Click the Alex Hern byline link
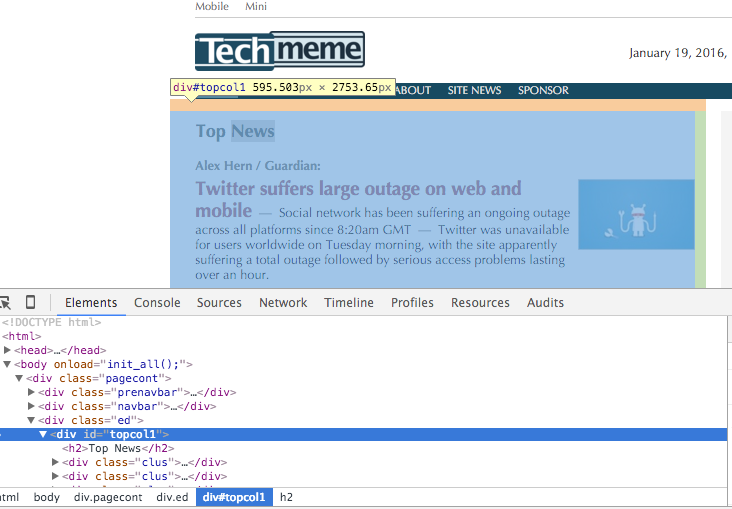The width and height of the screenshot is (732, 509). pos(224,166)
